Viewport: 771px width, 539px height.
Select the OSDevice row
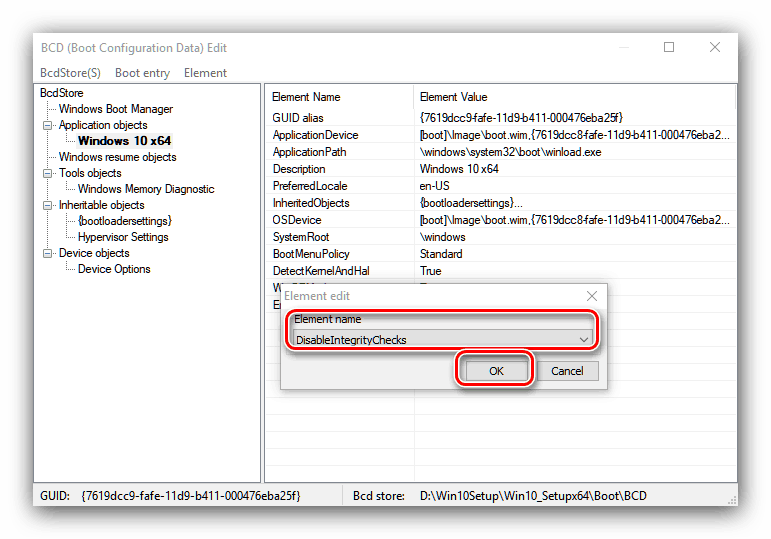[x=501, y=220]
